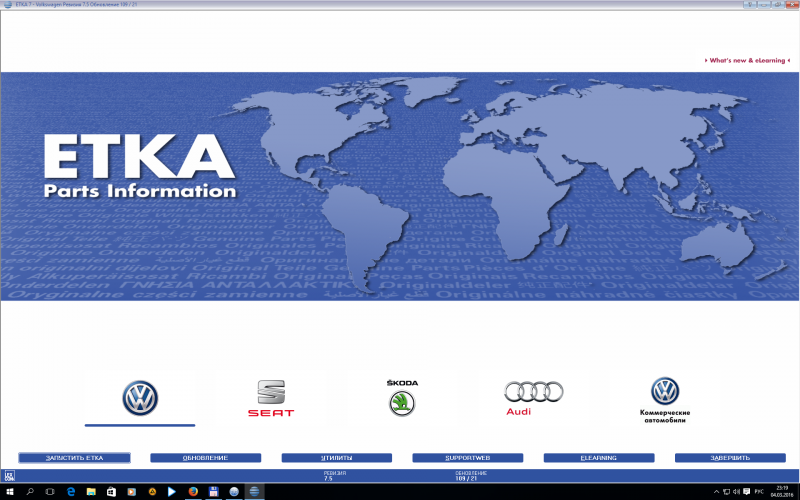Open the yellow triangle taskbar icon
The width and height of the screenshot is (800, 500).
pyautogui.click(x=152, y=492)
